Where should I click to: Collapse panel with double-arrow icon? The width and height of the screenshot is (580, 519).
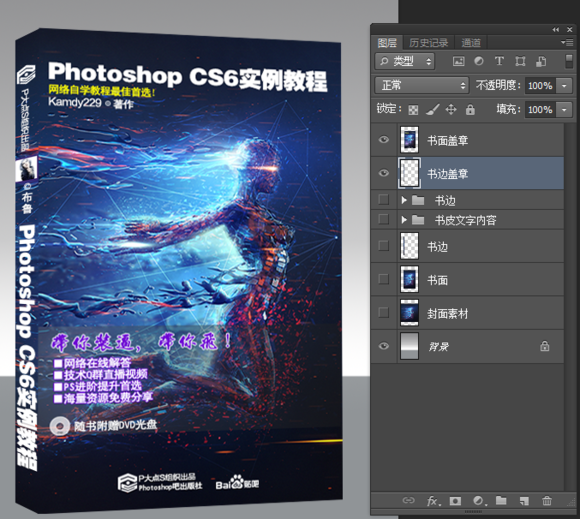coord(556,30)
